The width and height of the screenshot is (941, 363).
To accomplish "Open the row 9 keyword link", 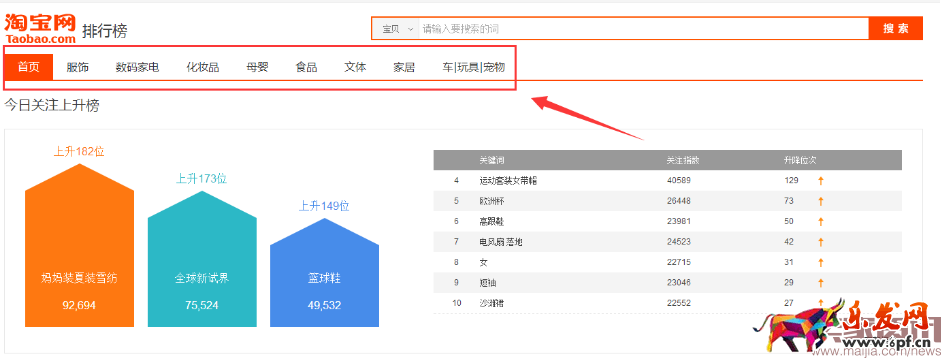I will point(487,283).
